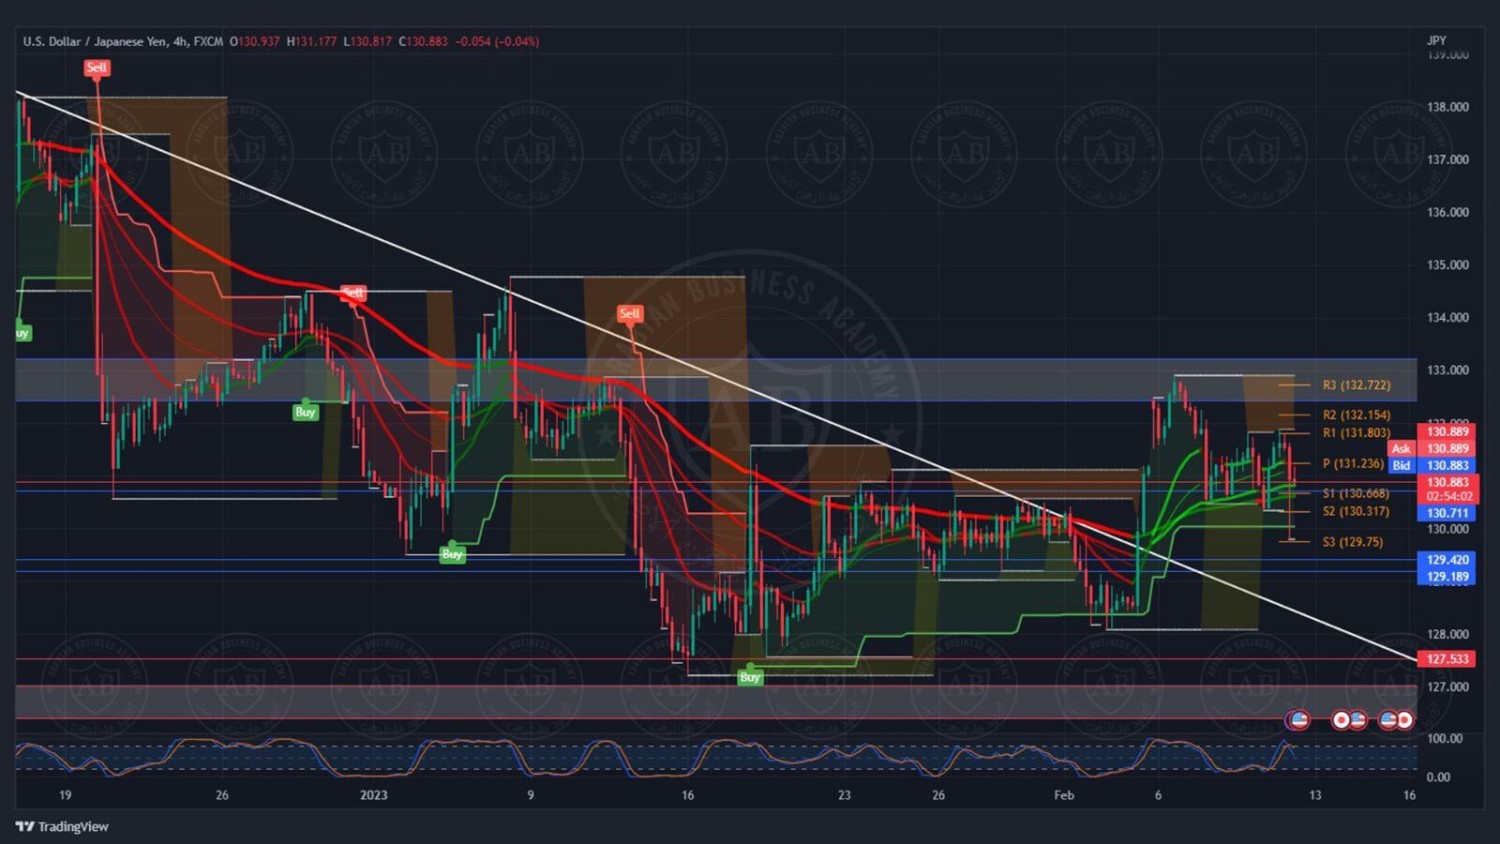Click 127.000 on the price scale
1500x844 pixels.
1448,687
